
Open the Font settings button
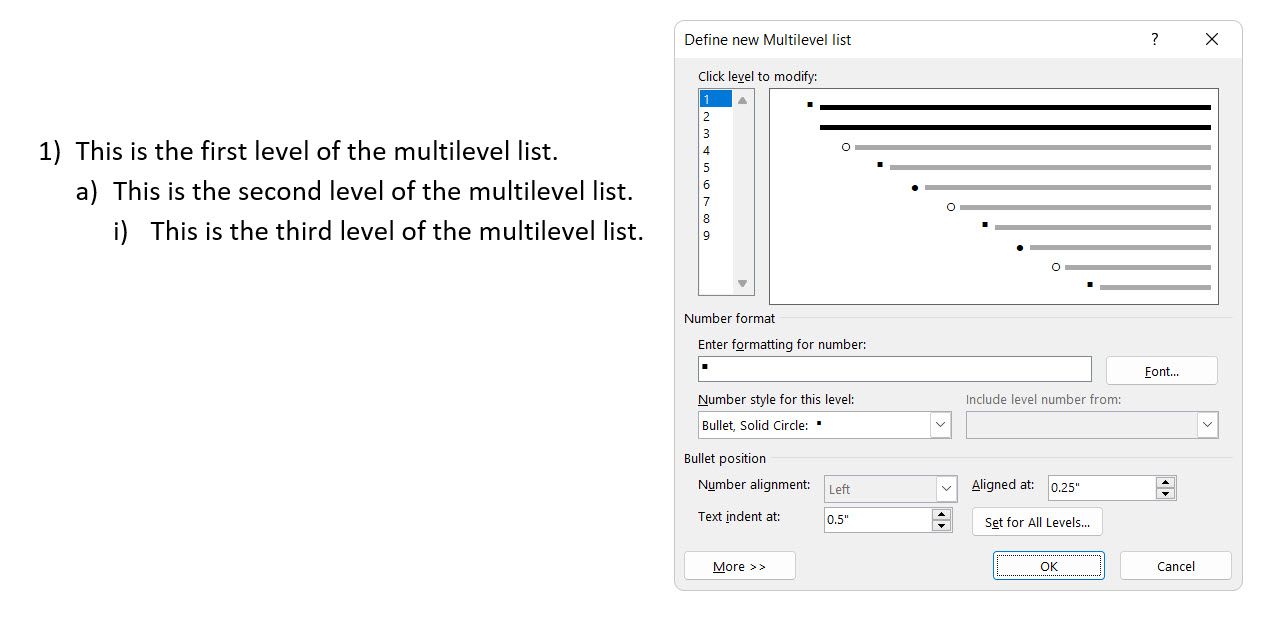1161,371
